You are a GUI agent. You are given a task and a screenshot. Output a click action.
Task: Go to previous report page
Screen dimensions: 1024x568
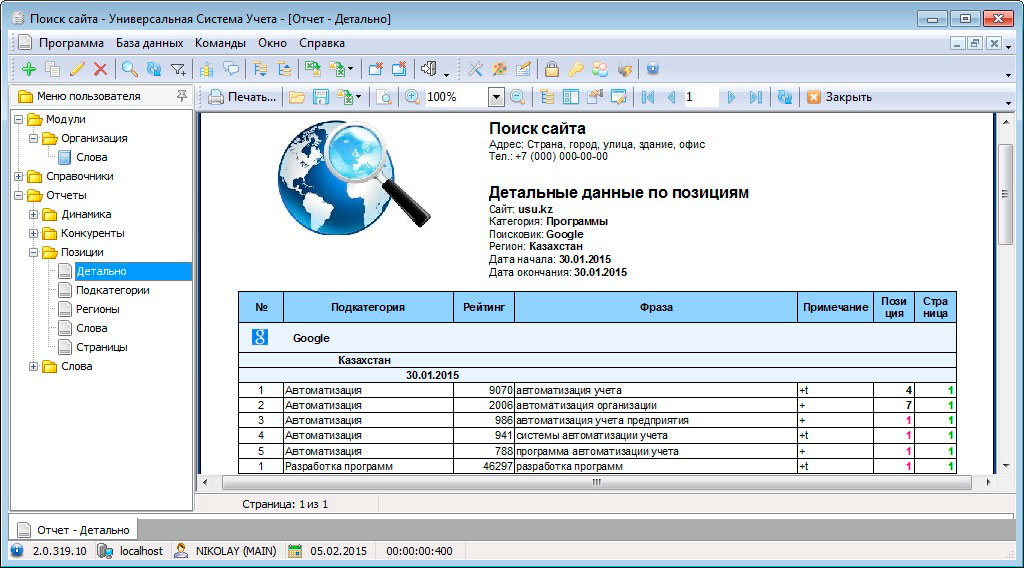(671, 97)
